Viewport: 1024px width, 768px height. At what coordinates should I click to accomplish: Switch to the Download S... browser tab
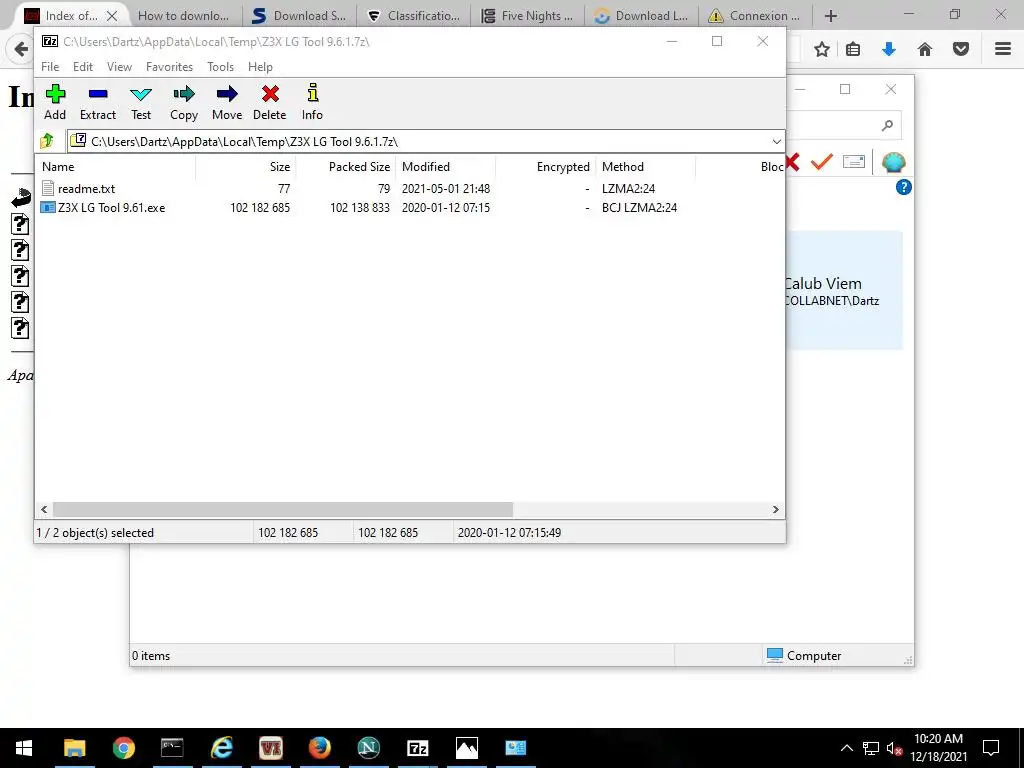pos(299,16)
